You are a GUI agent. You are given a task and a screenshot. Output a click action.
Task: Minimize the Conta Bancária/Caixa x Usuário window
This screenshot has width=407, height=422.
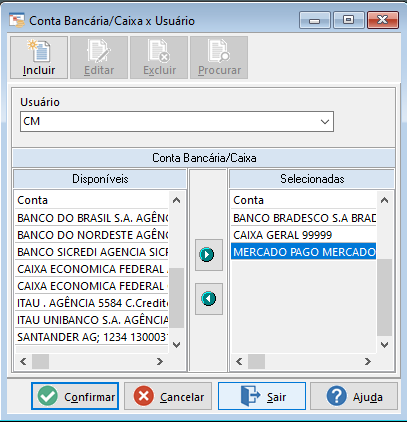coord(315,20)
